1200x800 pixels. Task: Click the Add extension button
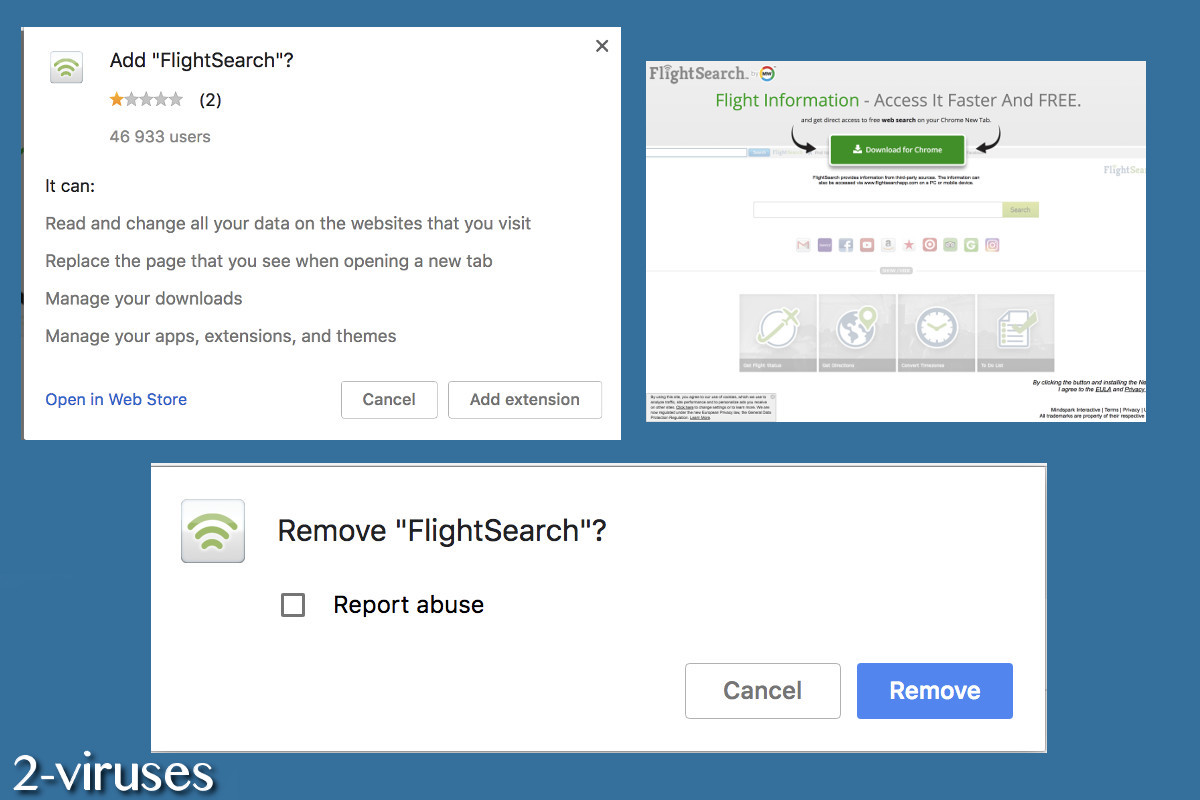coord(524,399)
